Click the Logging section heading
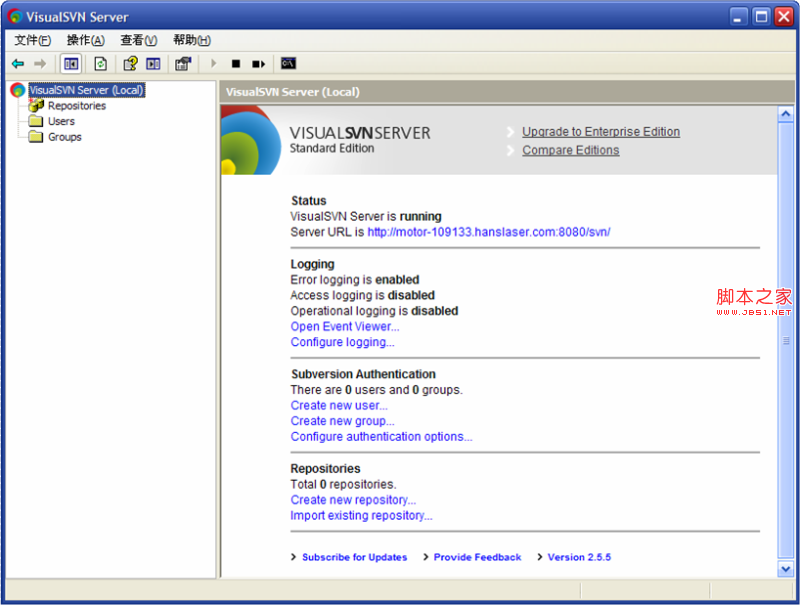 coord(312,264)
